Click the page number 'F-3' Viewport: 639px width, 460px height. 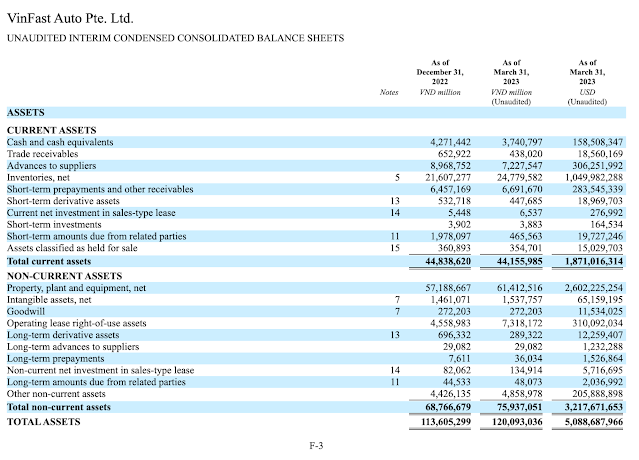tap(316, 446)
